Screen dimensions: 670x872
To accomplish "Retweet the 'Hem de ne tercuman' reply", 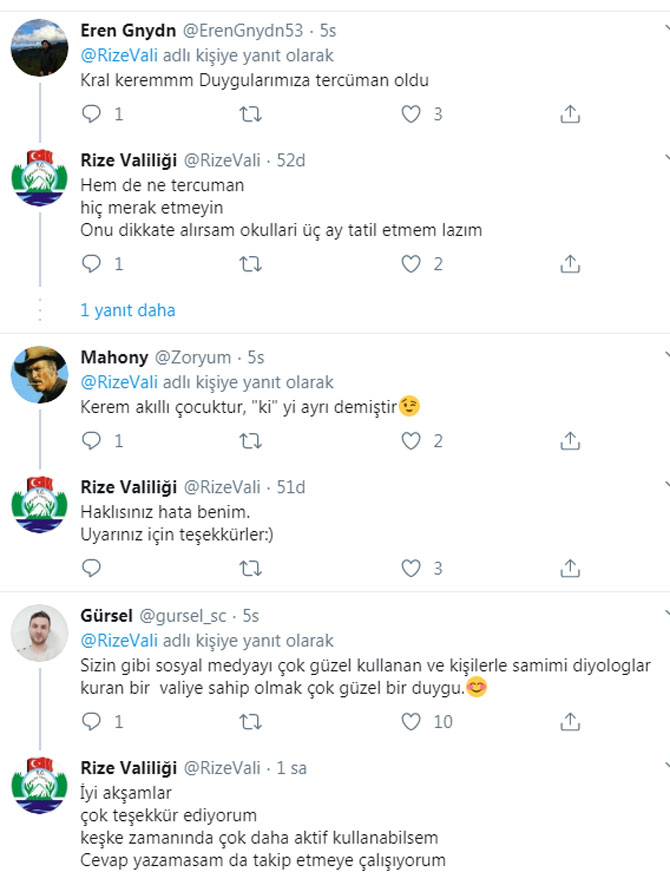I will click(x=252, y=264).
